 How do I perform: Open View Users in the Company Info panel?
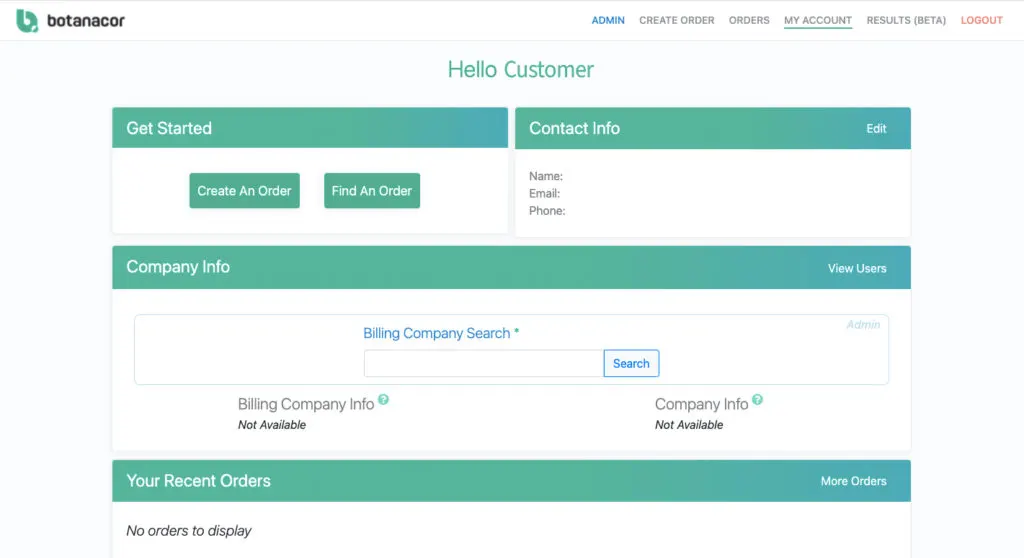[857, 268]
